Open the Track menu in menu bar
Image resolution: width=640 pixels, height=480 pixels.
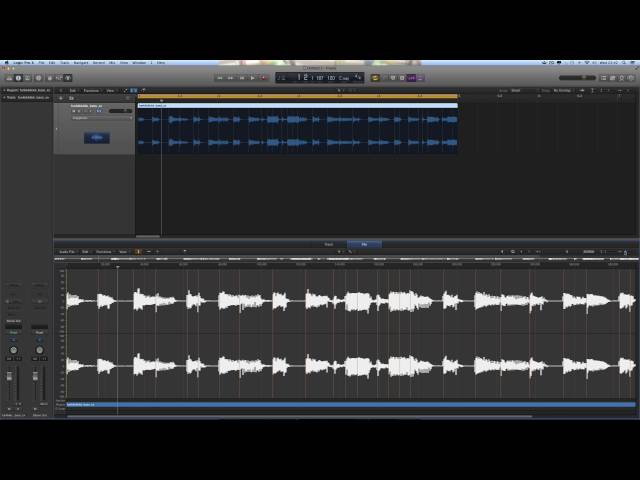point(64,63)
